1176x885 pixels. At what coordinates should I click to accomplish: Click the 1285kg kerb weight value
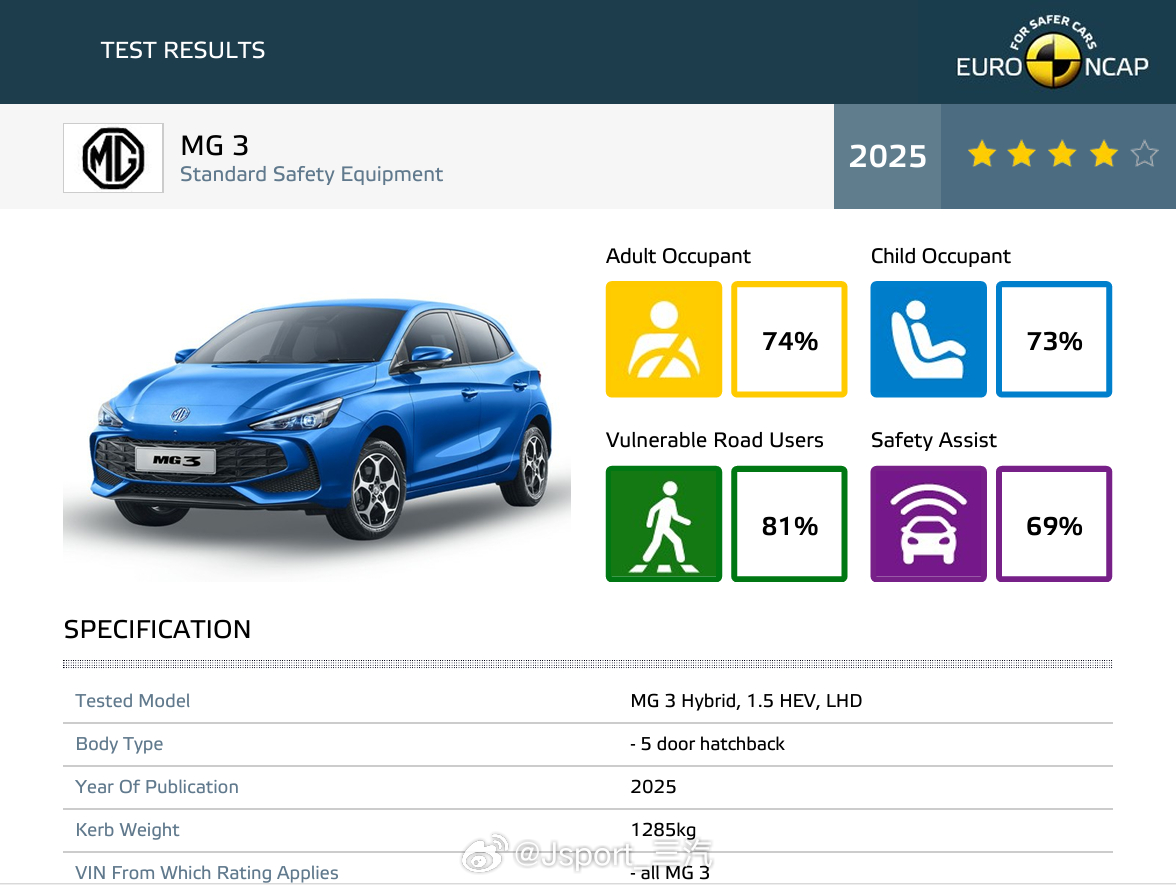(663, 830)
